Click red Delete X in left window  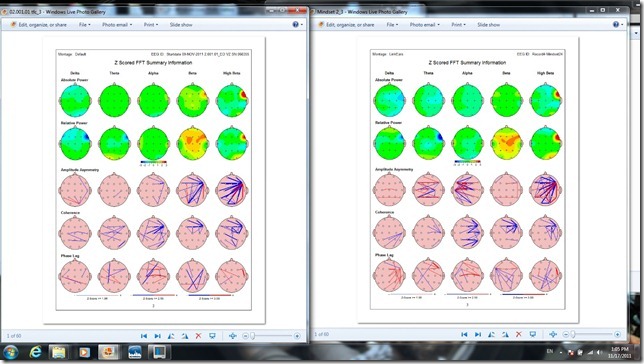(198, 336)
